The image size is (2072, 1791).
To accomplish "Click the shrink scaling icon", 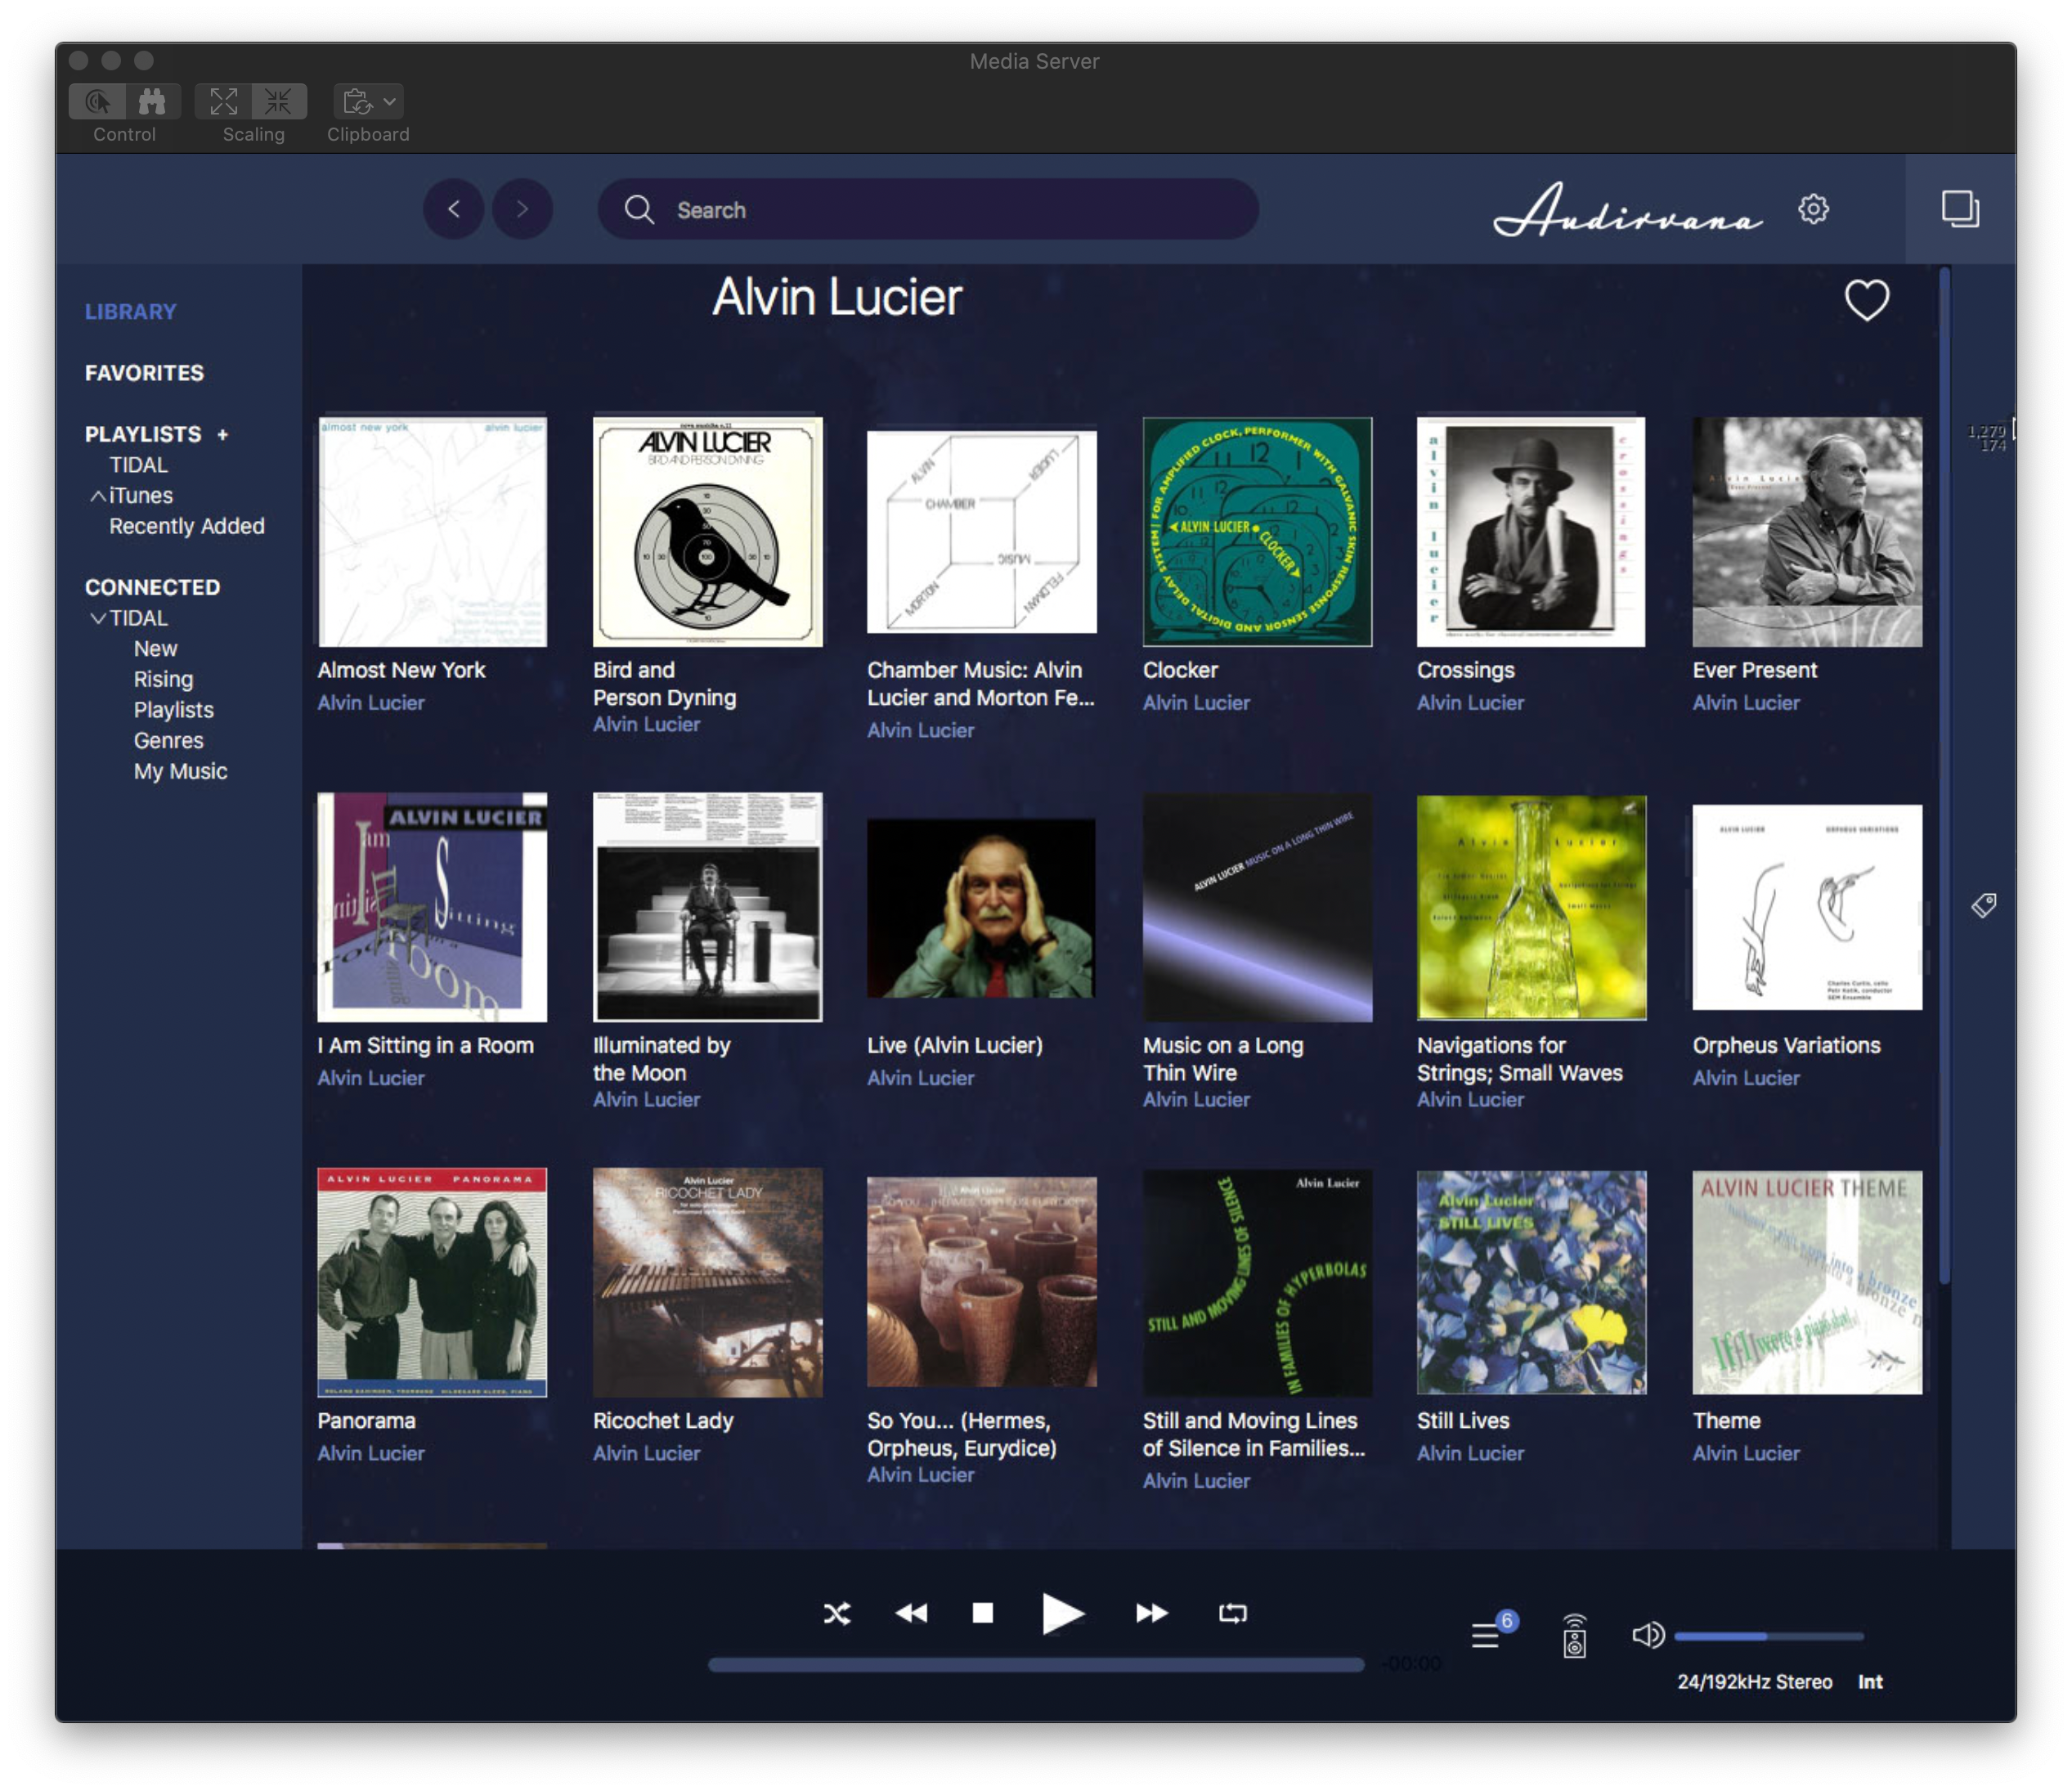I will (279, 101).
